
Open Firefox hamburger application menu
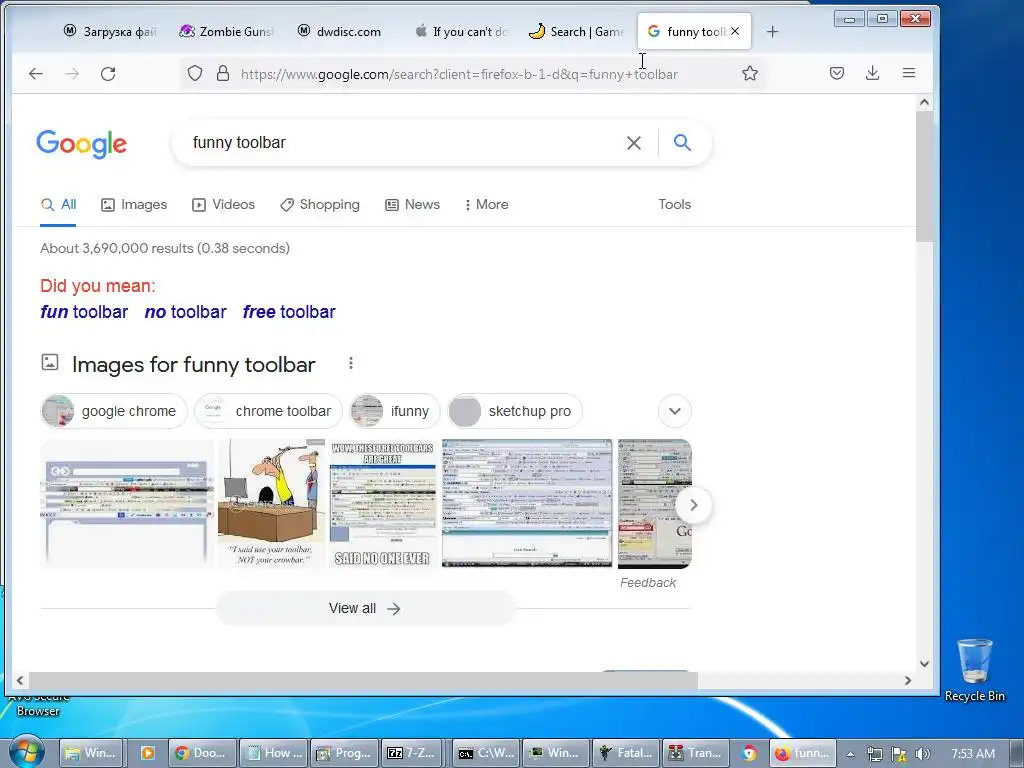coord(908,73)
